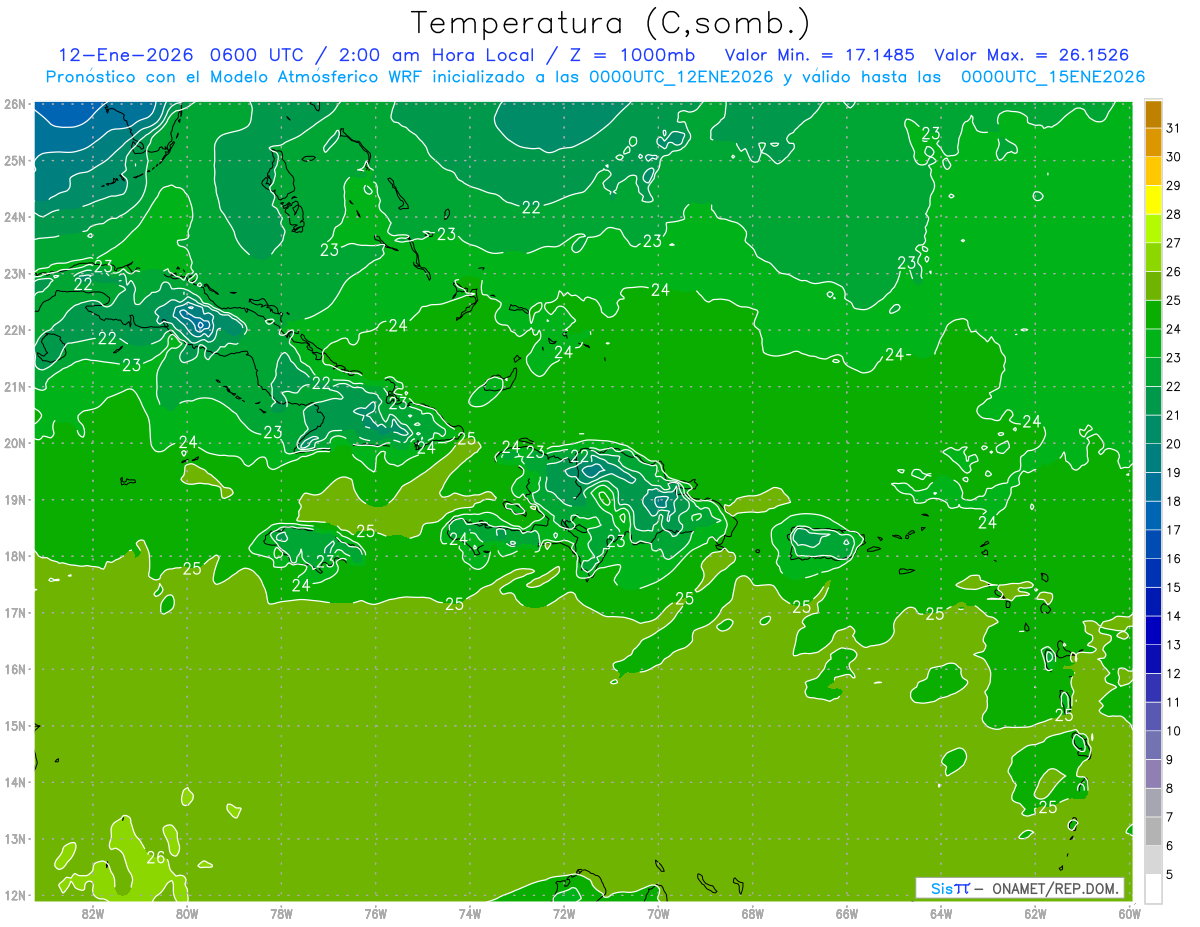The image size is (1200, 927).
Task: Click the "14N" latitude axis label
Action: click(14, 782)
